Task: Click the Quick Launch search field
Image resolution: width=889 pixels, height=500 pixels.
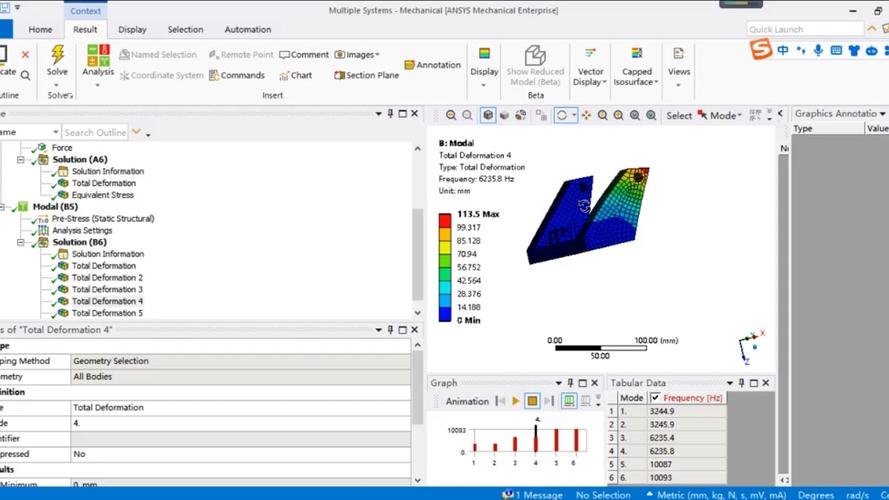Action: tap(805, 29)
